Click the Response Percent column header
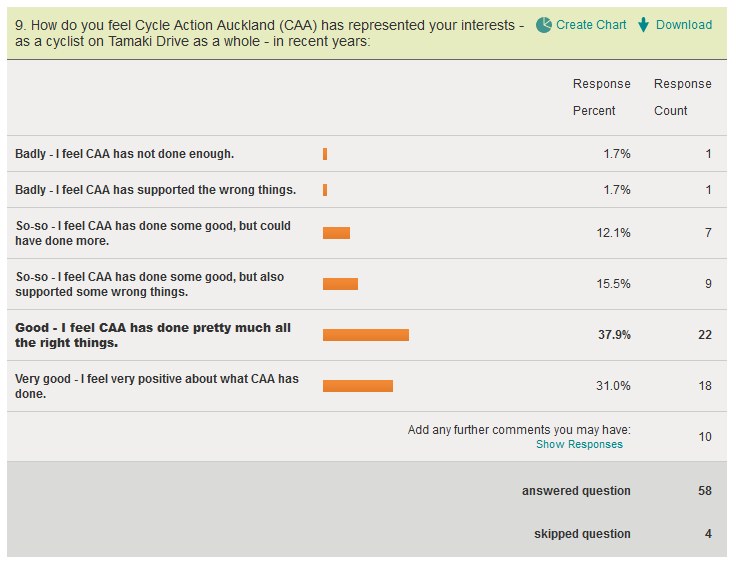The width and height of the screenshot is (736, 565). (601, 97)
